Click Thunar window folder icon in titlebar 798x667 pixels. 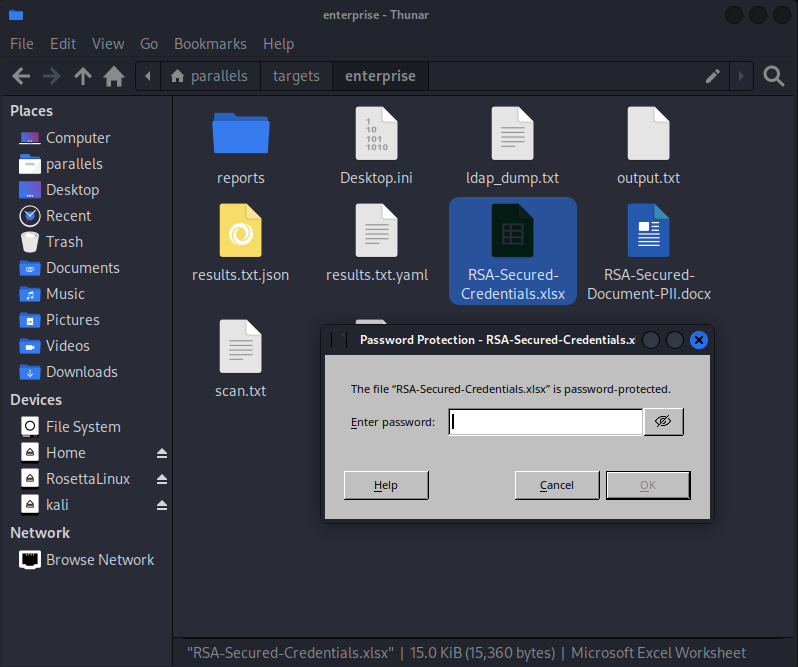(16, 15)
